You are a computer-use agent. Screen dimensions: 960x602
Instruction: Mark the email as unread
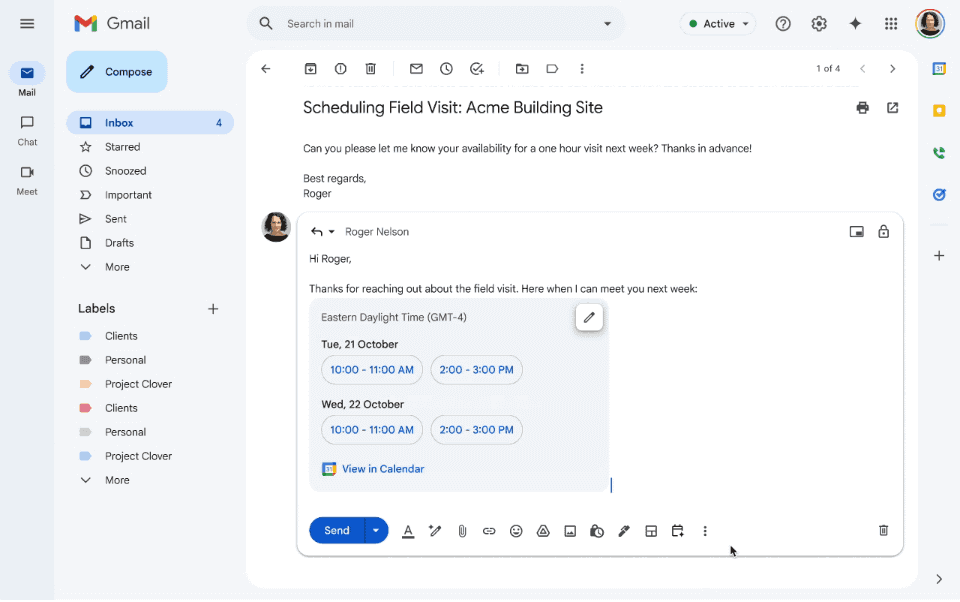[x=416, y=69]
